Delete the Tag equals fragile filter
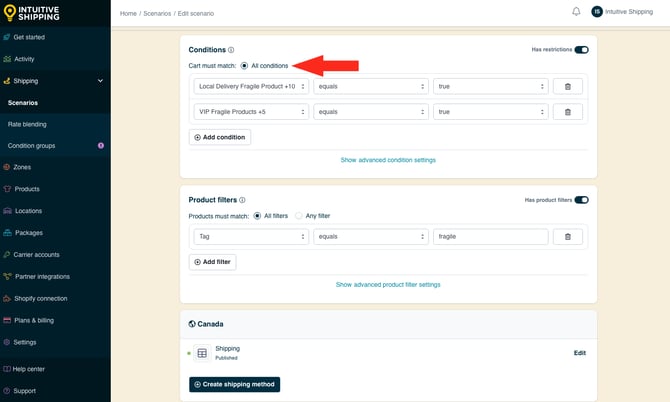The height and width of the screenshot is (402, 670). [x=567, y=237]
